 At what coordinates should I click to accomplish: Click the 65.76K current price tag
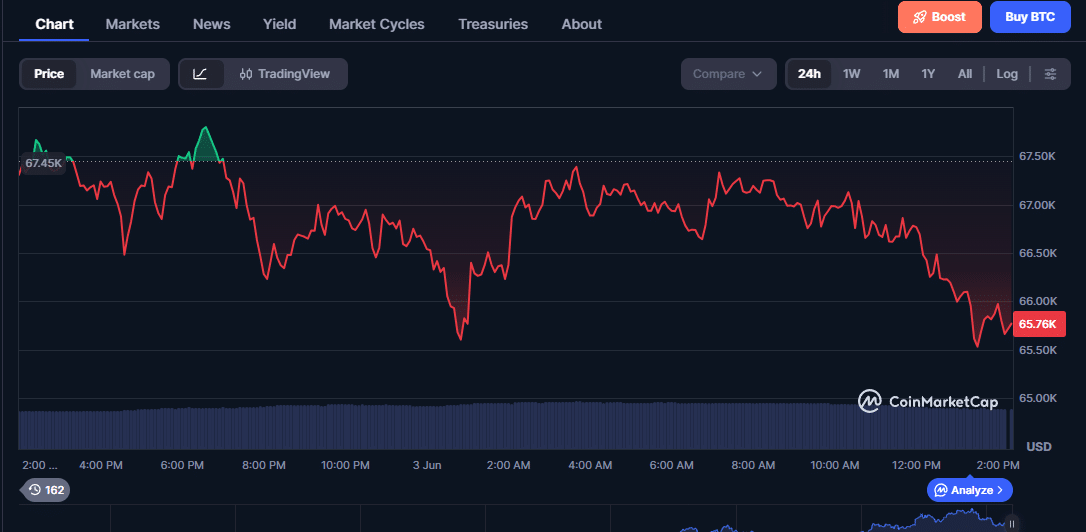1039,324
